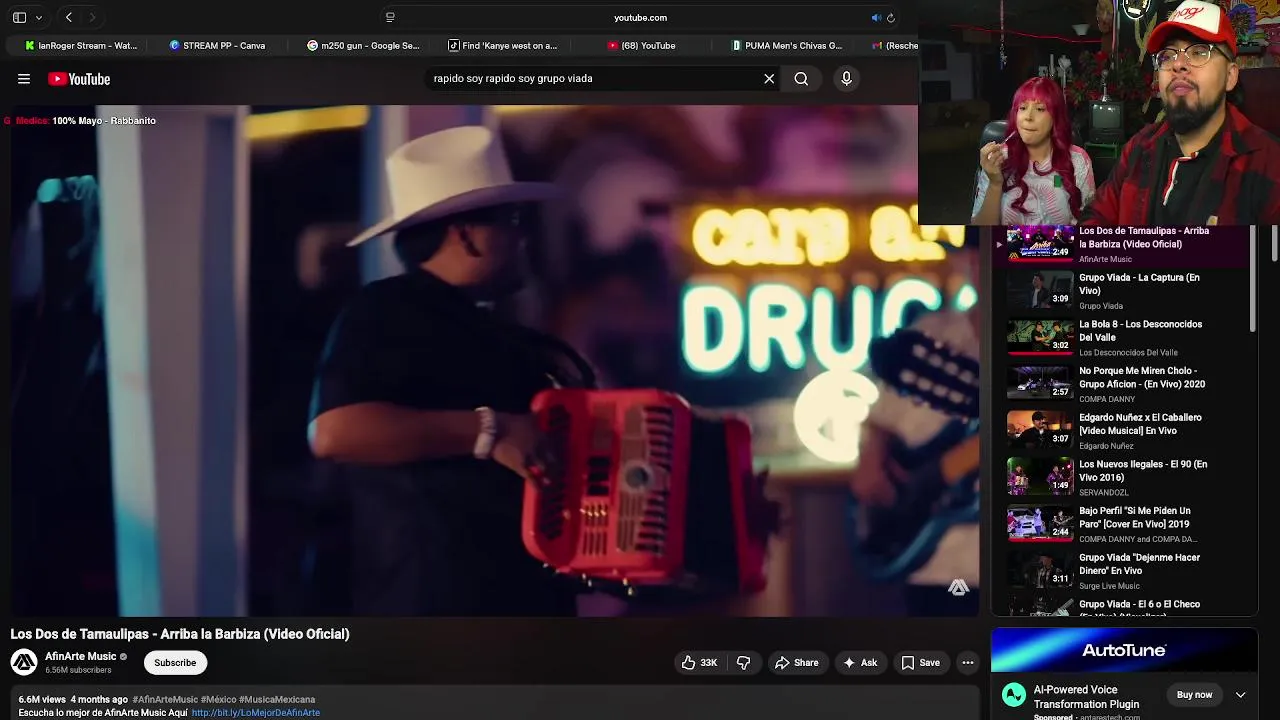This screenshot has height=720, width=1280.
Task: Subscribe to AfinArte Music channel
Action: pyautogui.click(x=175, y=663)
